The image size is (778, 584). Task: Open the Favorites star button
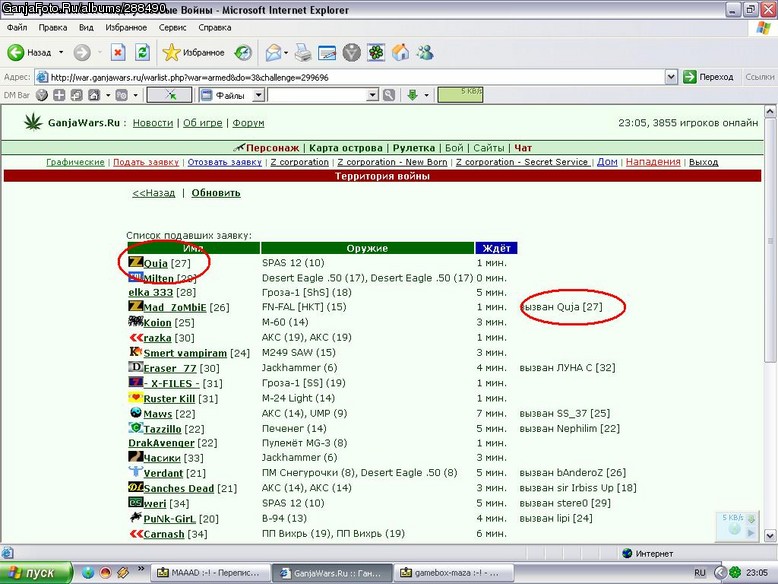(x=194, y=52)
